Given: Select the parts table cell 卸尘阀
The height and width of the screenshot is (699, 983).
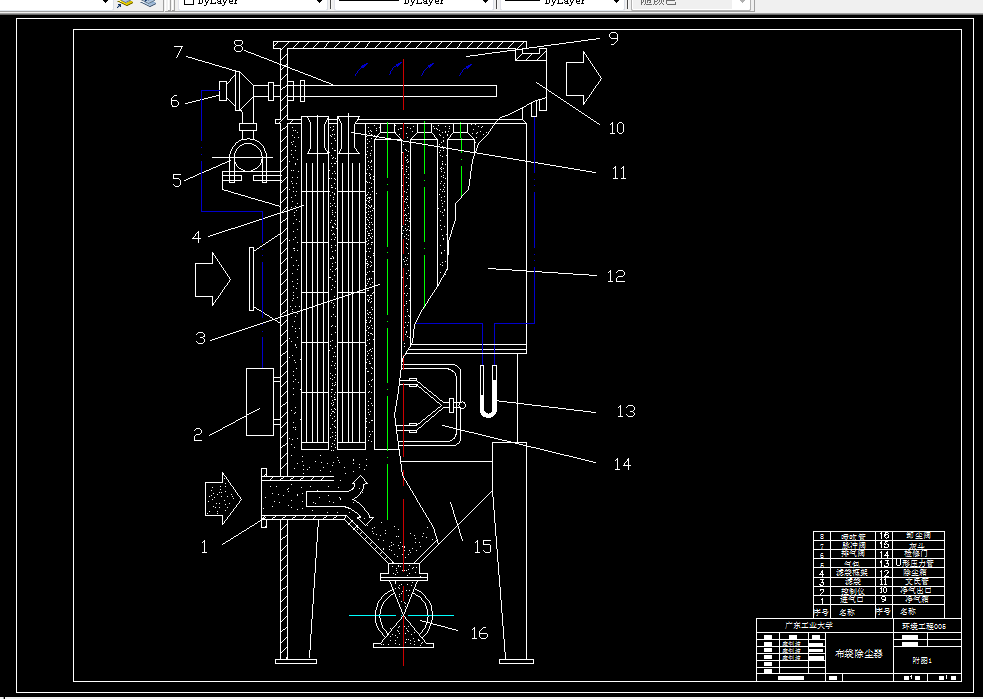Looking at the screenshot, I should click(918, 536).
